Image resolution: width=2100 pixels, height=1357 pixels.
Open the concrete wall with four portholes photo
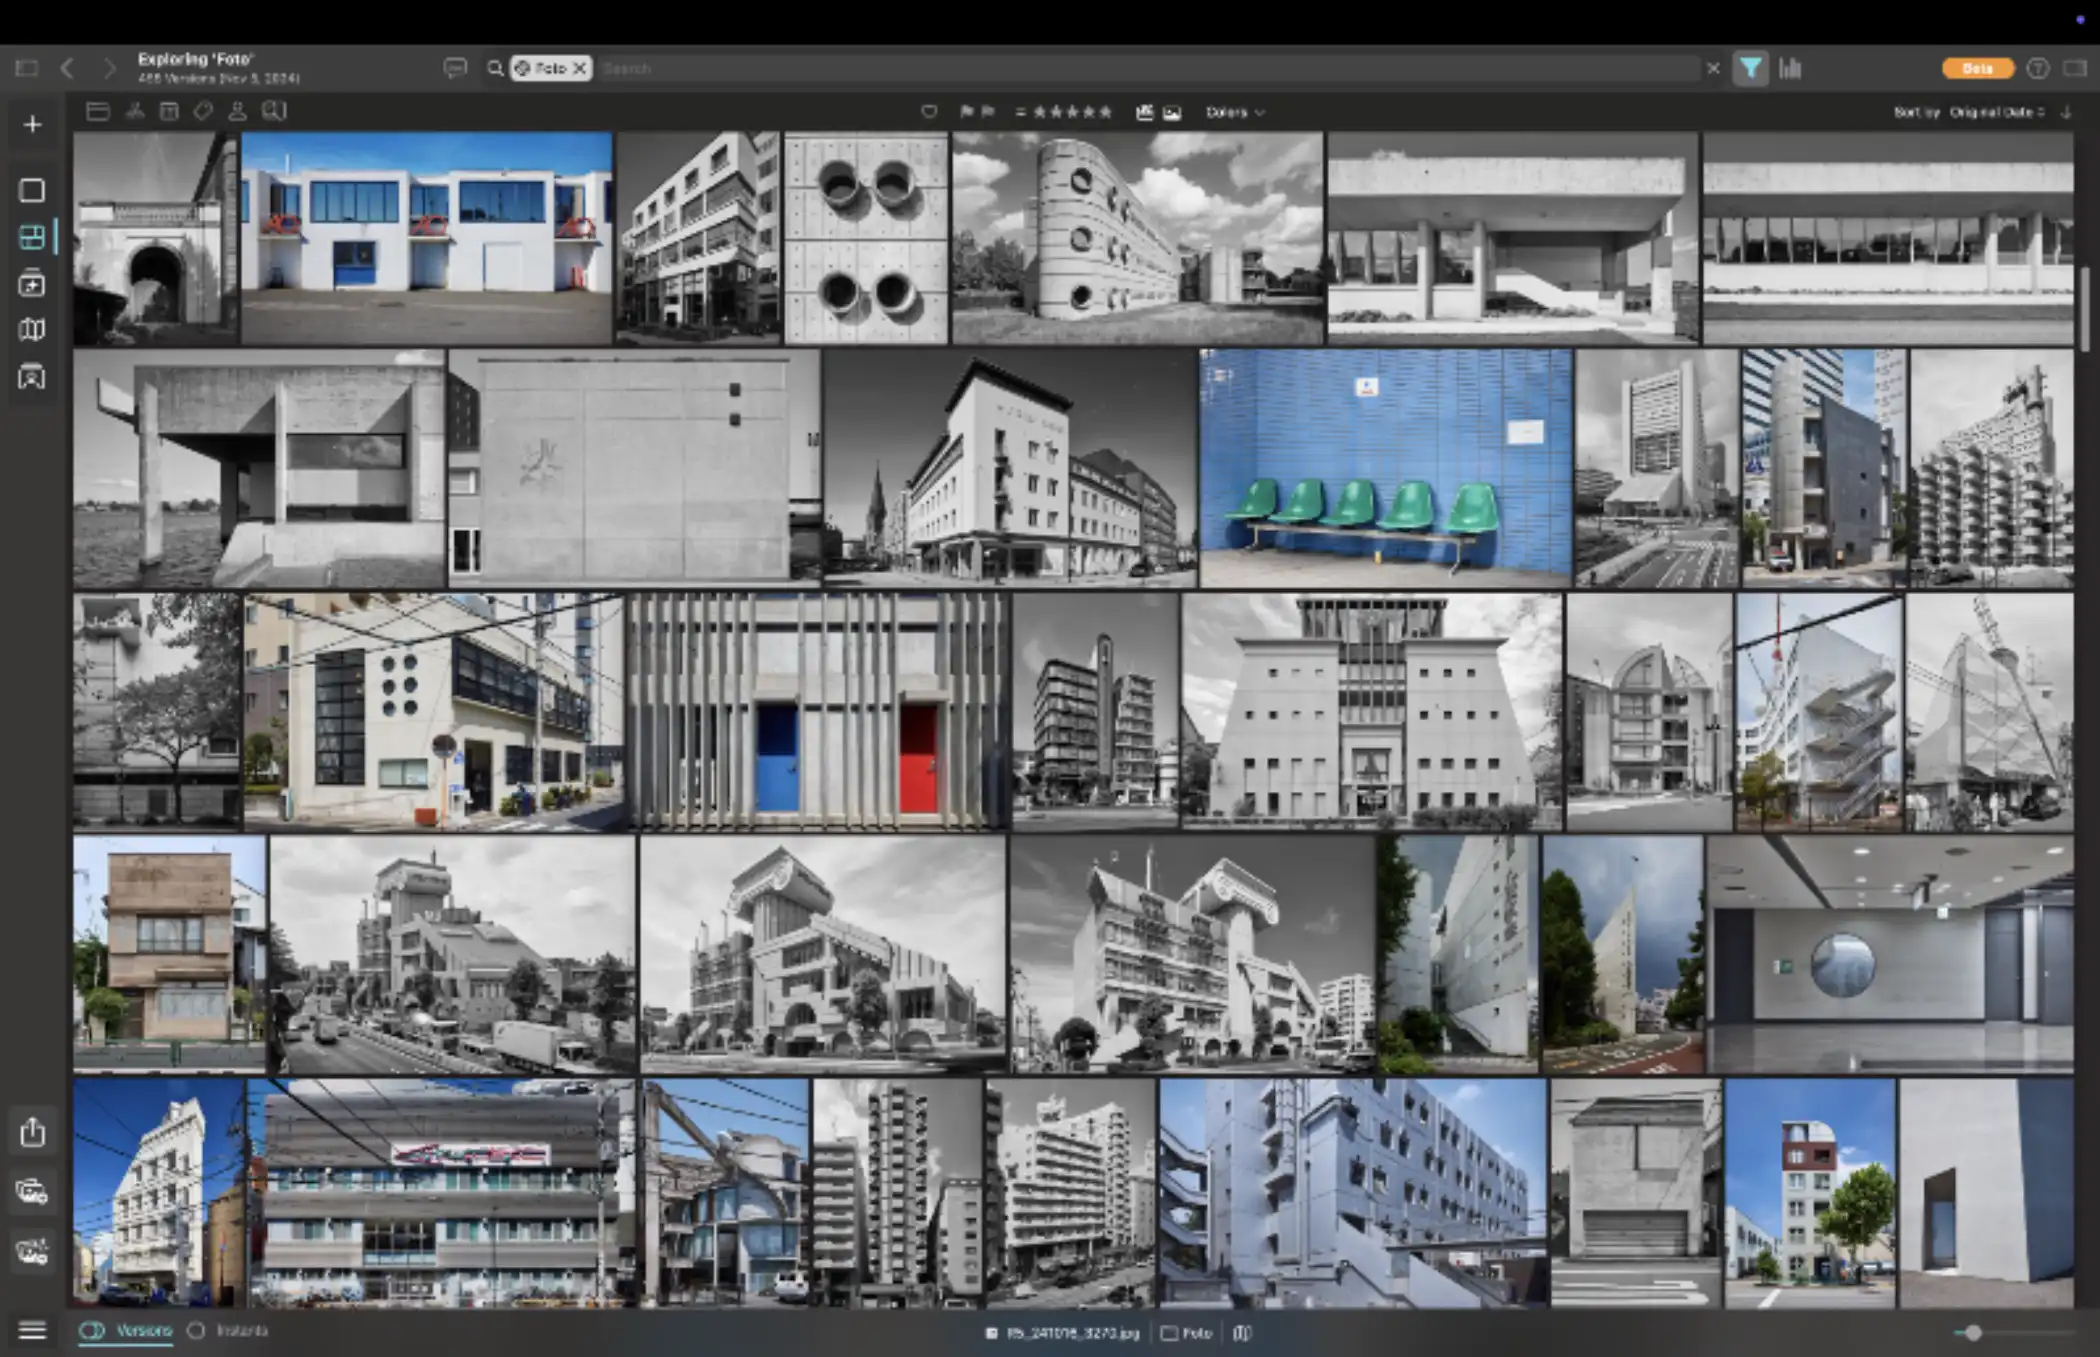click(866, 238)
